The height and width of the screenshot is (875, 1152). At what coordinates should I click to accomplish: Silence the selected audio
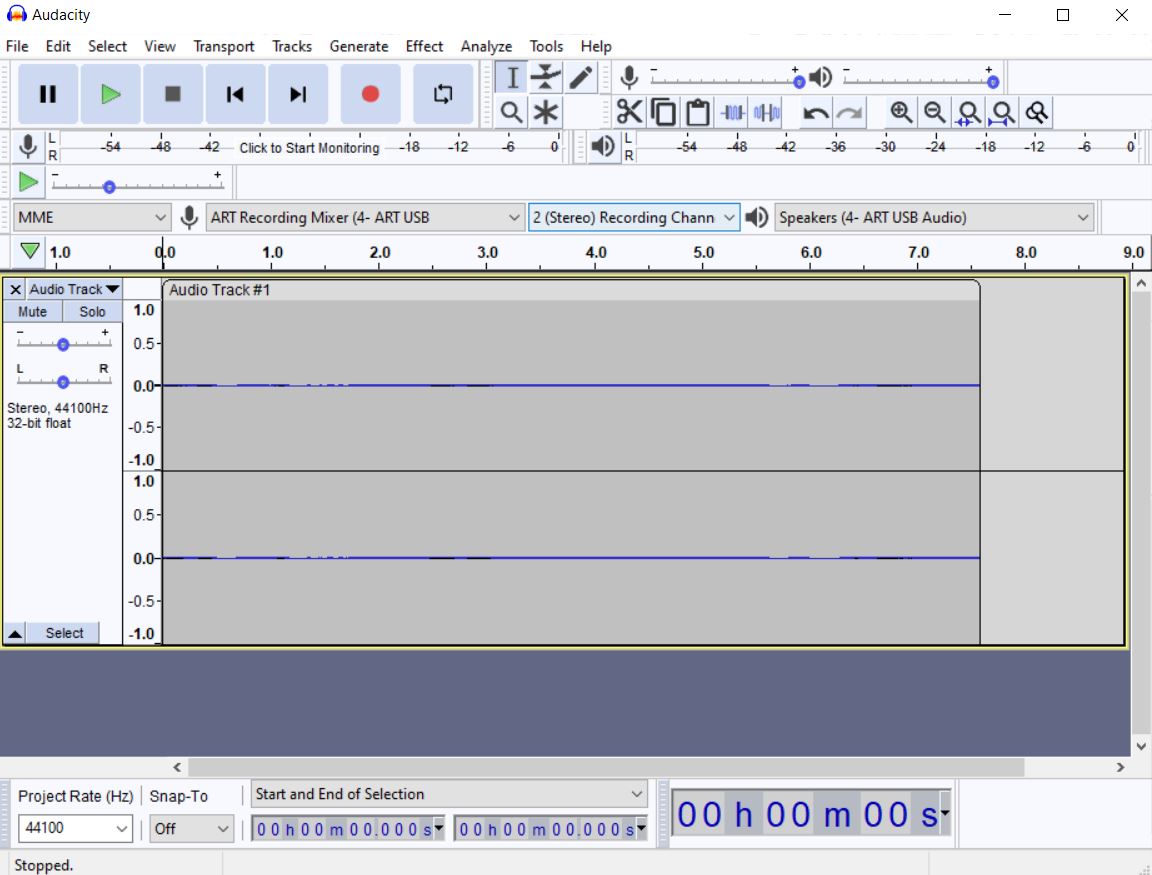tap(766, 112)
